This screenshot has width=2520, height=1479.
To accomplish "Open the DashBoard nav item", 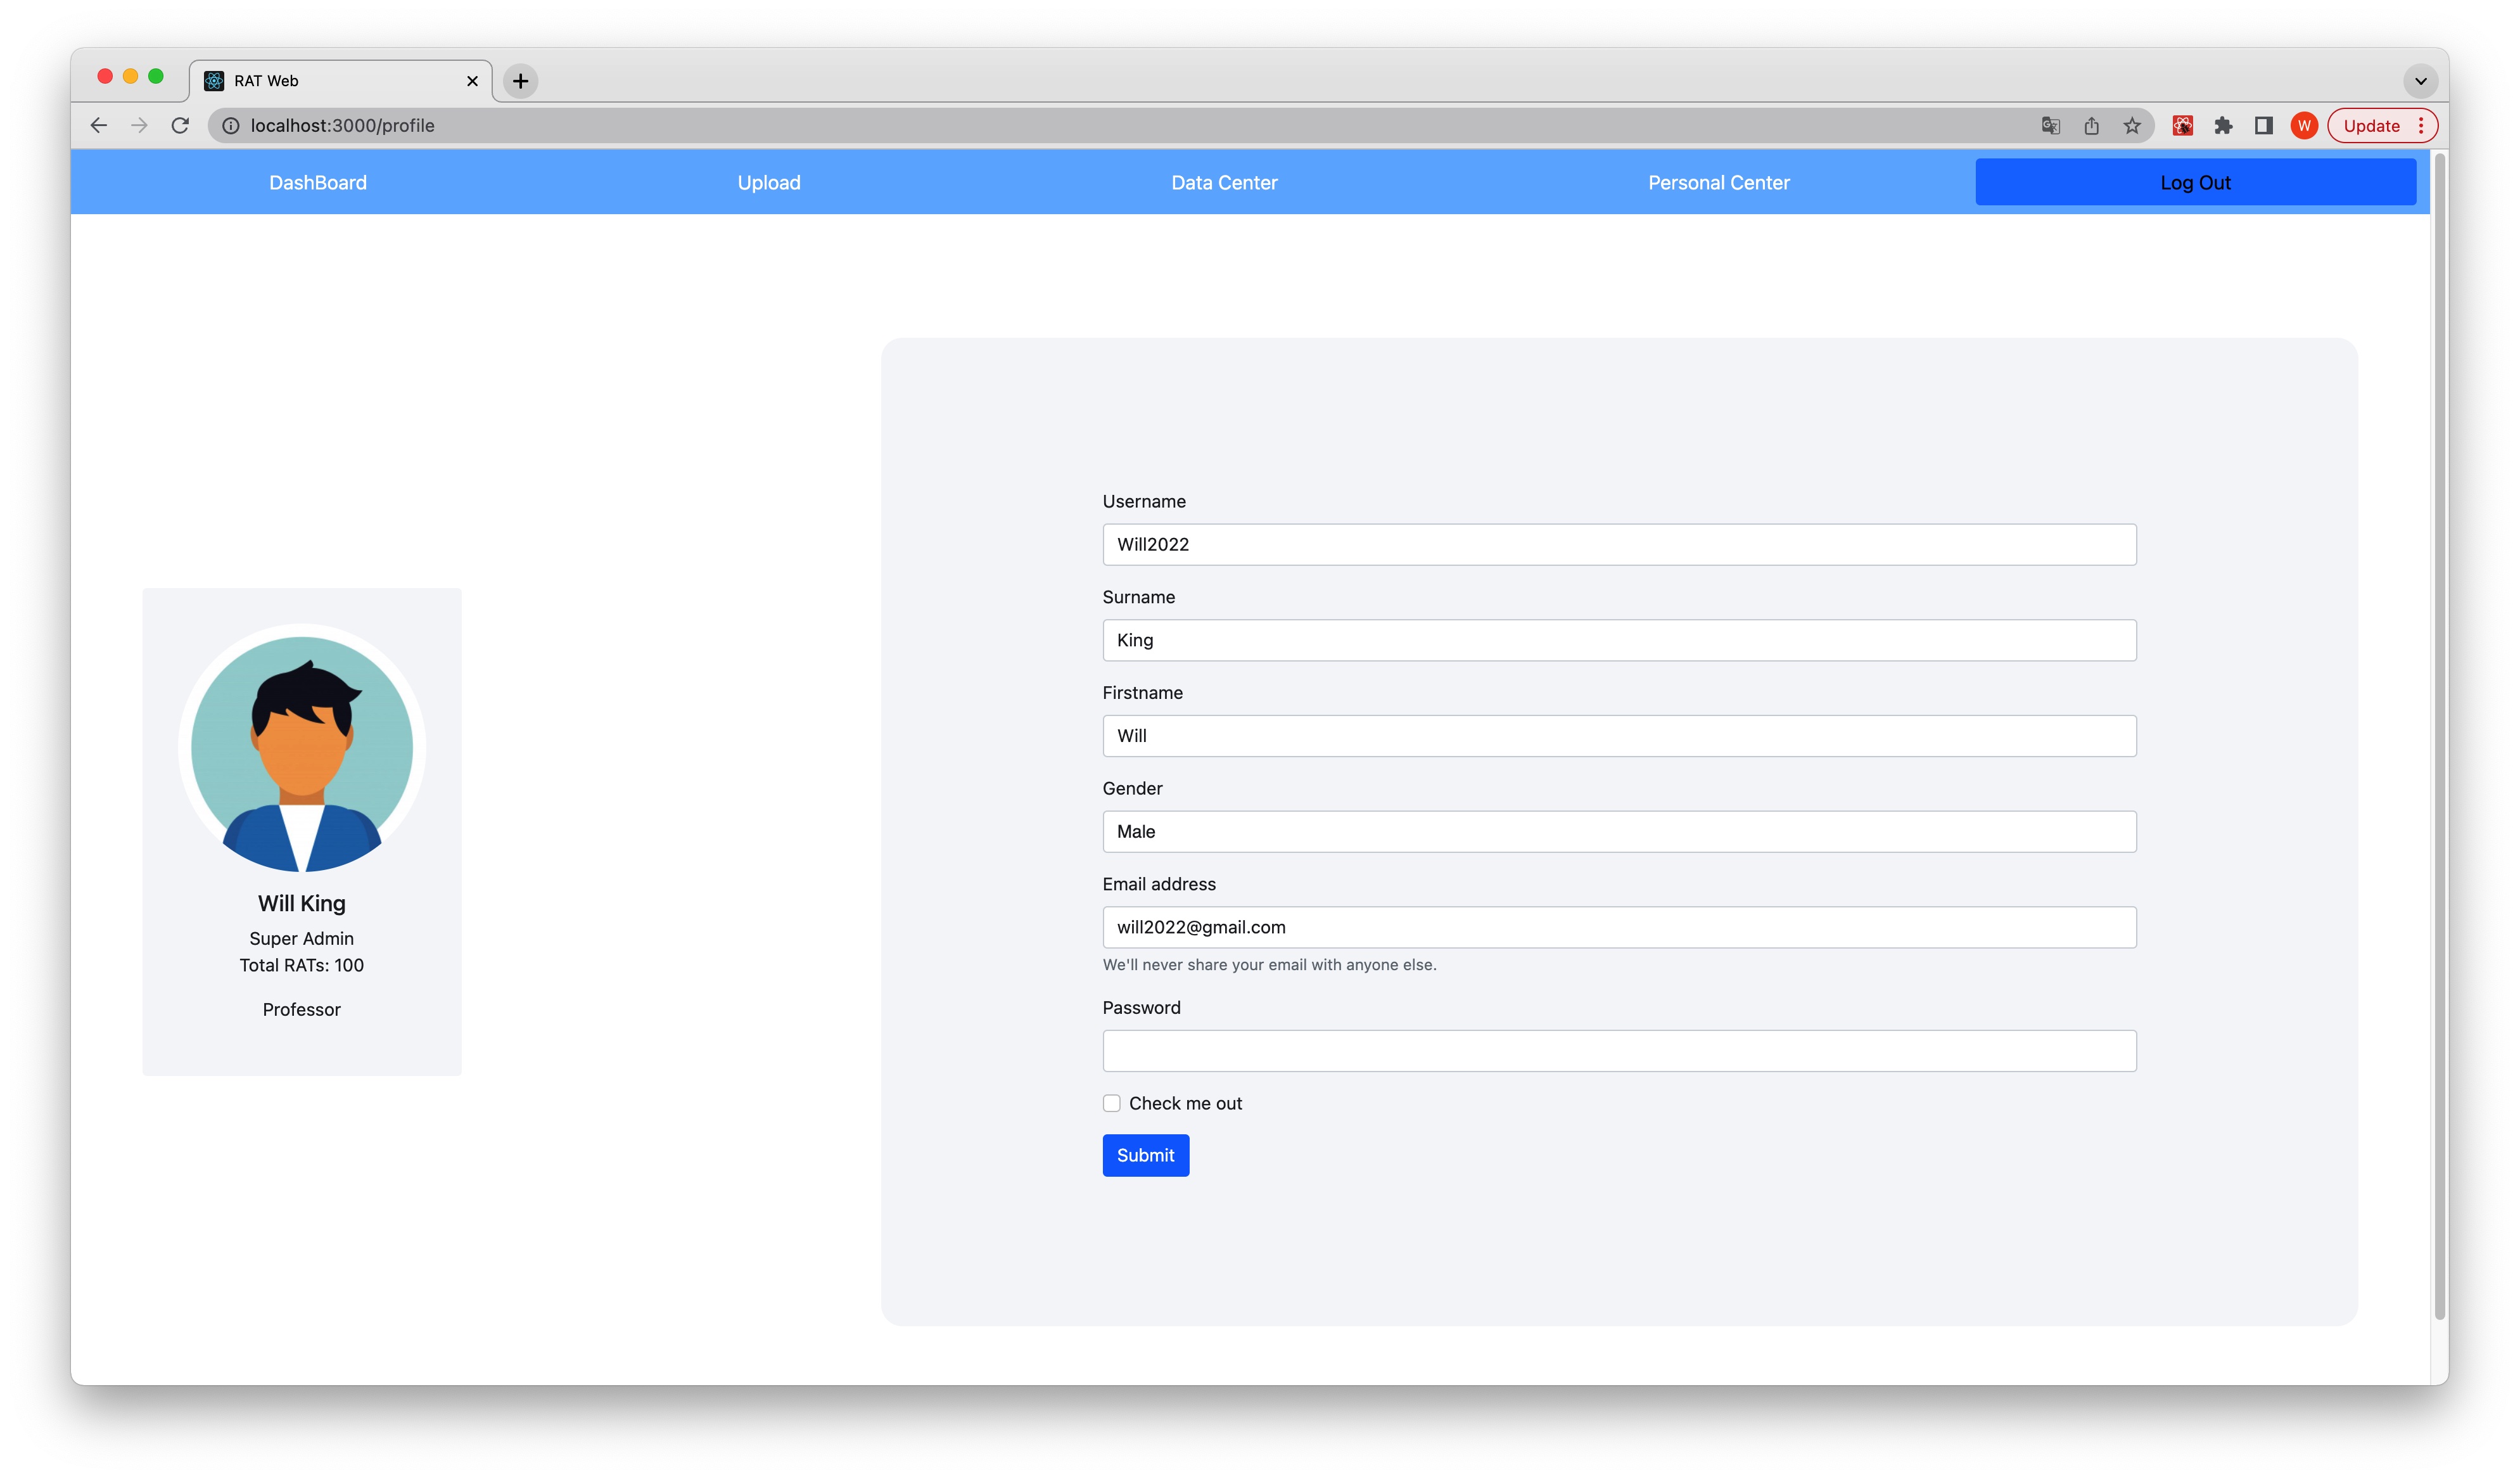I will [x=318, y=183].
